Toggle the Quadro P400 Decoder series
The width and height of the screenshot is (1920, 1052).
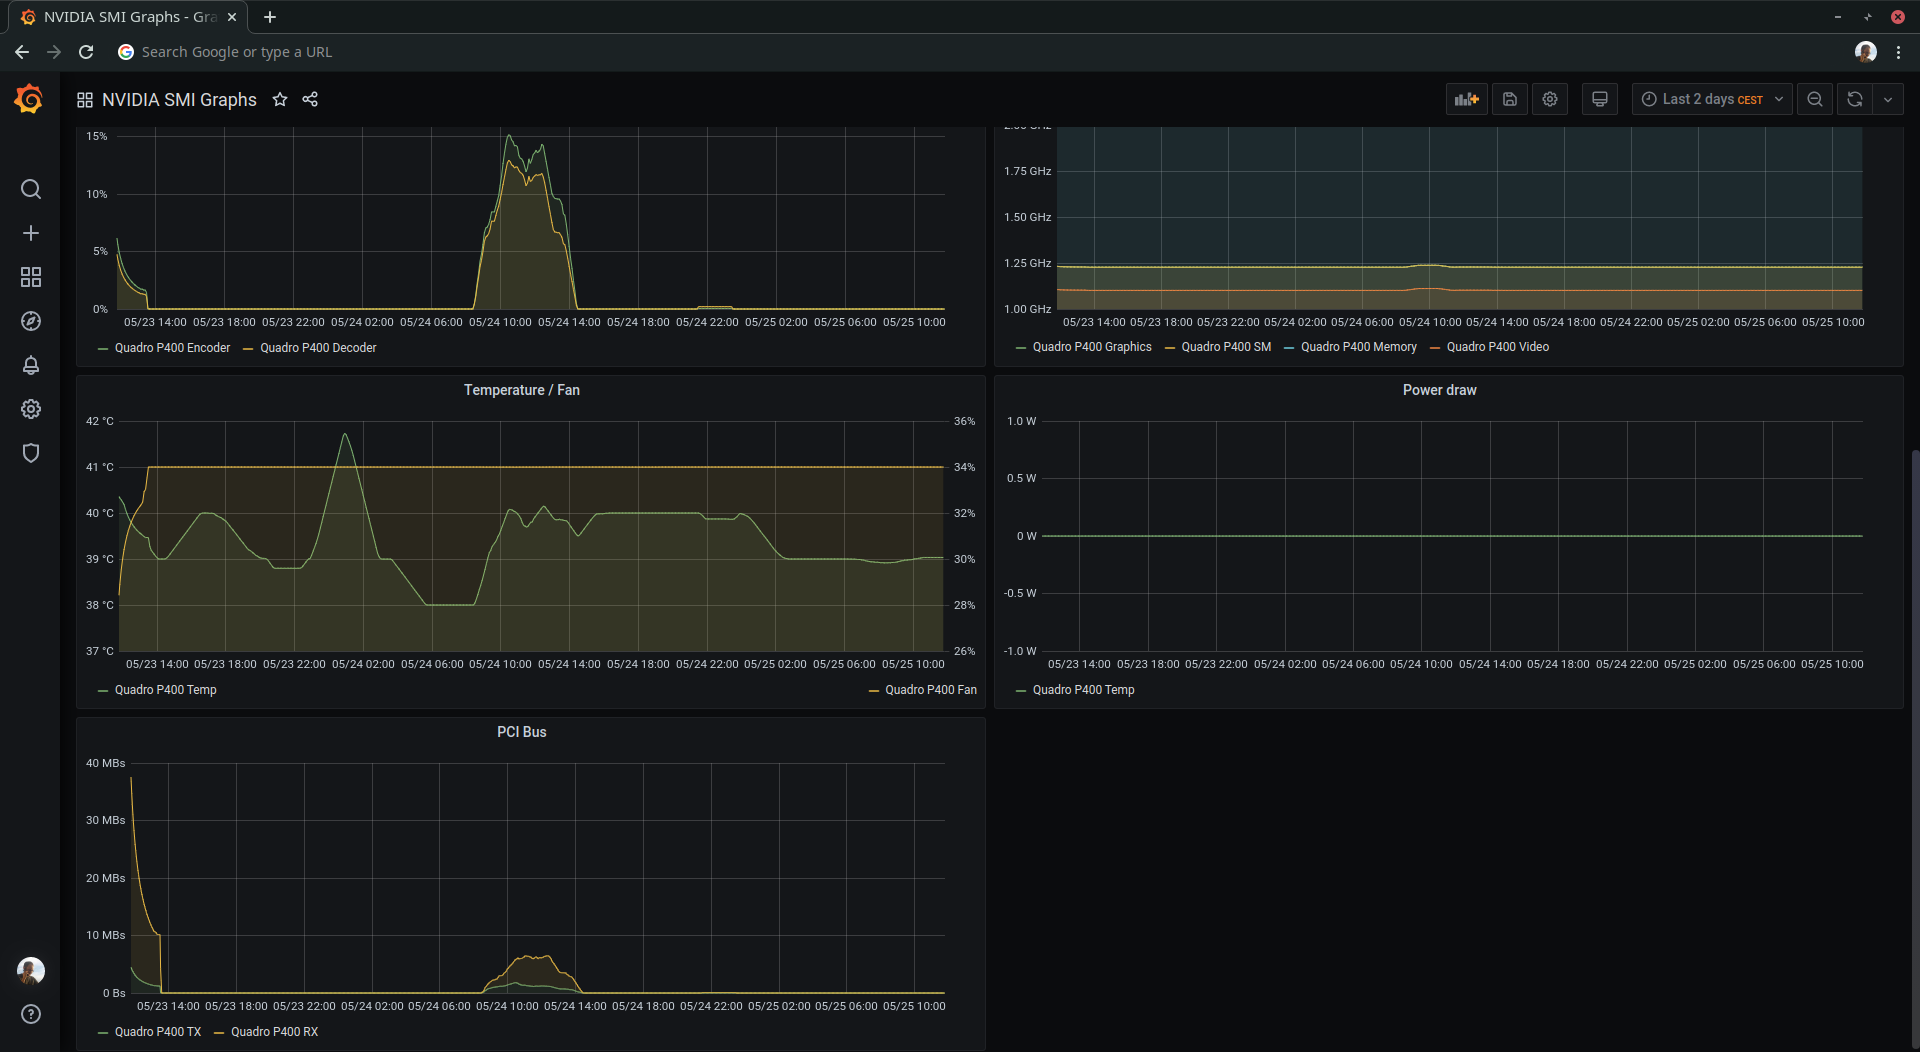tap(318, 348)
